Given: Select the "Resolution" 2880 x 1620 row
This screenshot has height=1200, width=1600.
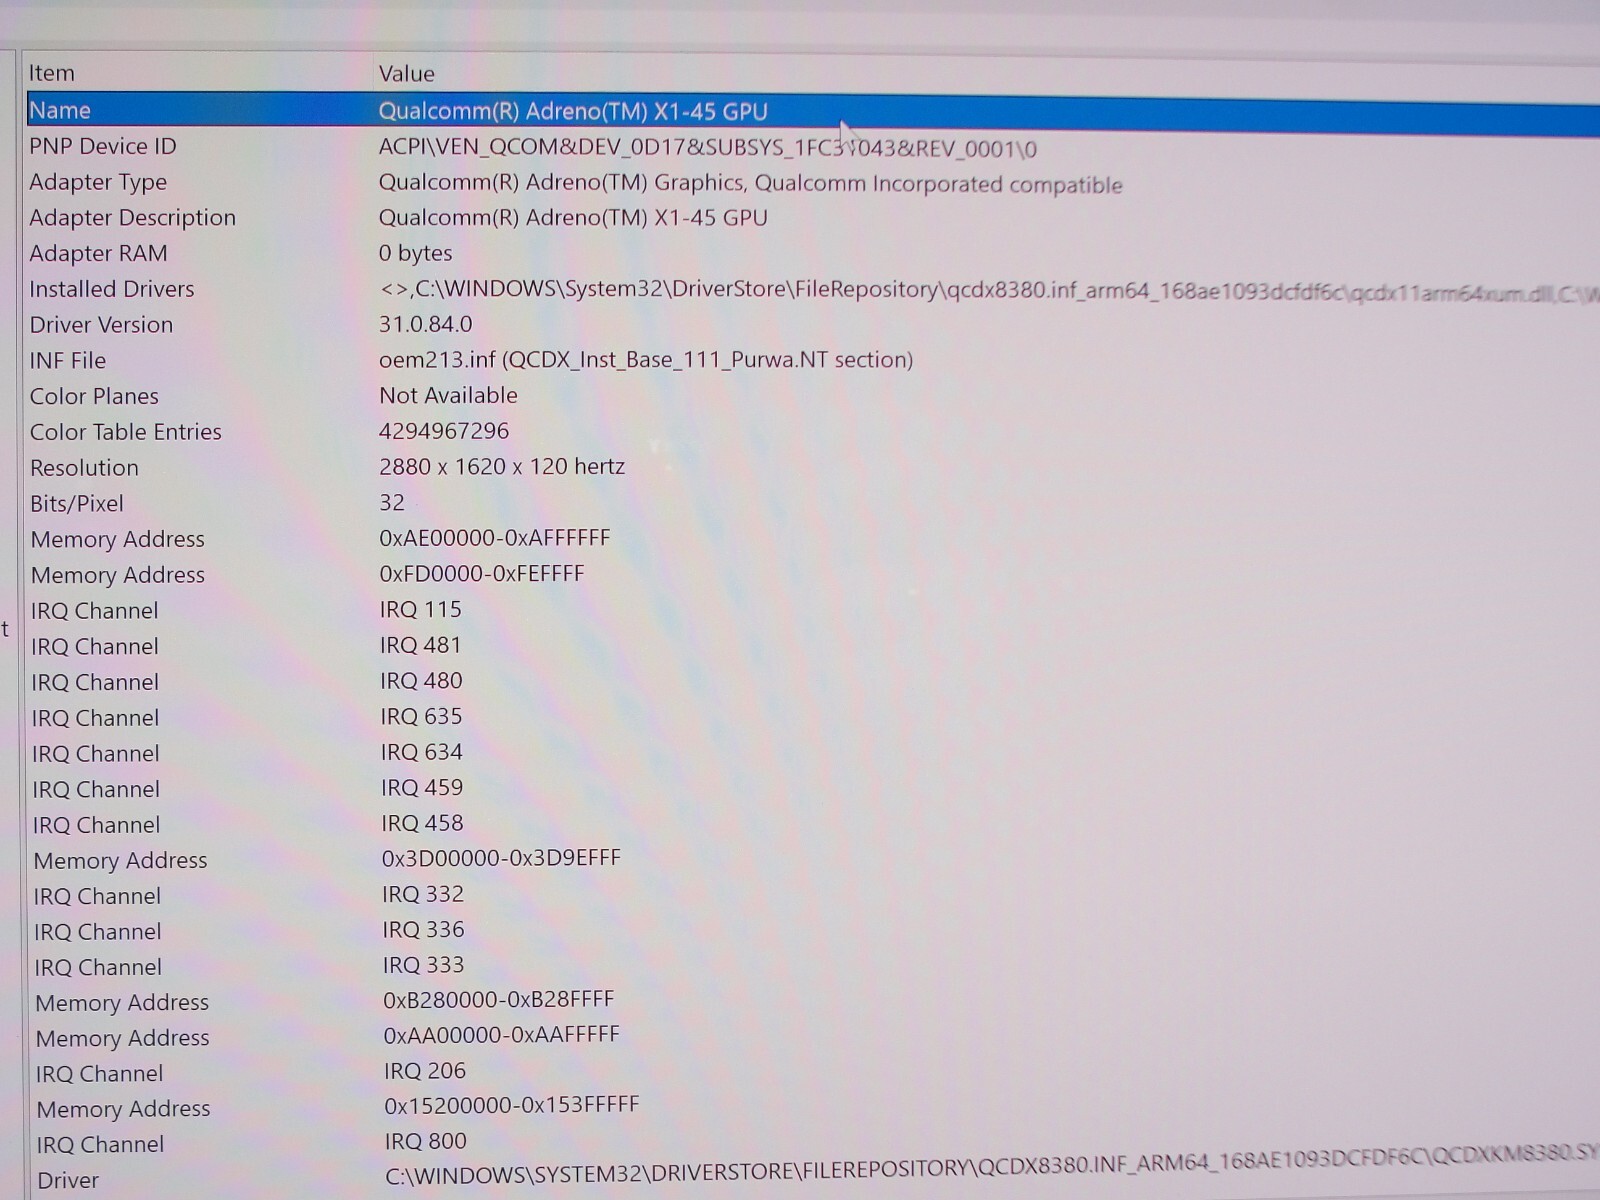Looking at the screenshot, I should point(812,467).
